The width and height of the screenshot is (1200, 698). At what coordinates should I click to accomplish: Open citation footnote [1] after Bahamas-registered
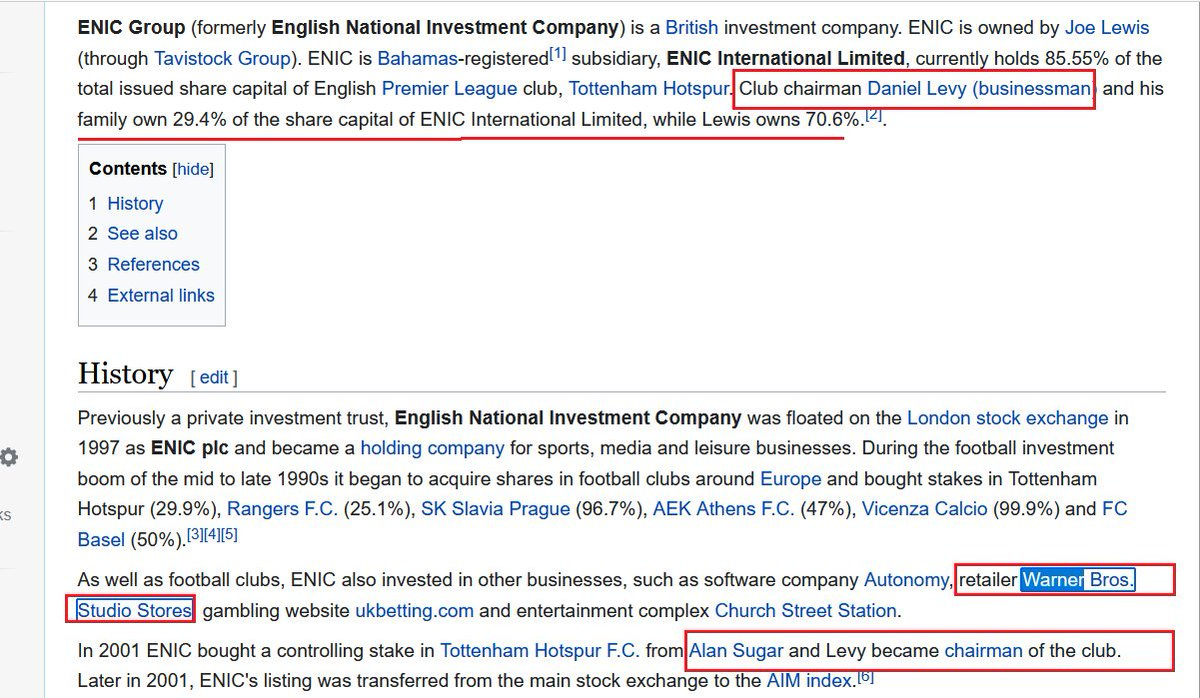click(557, 53)
